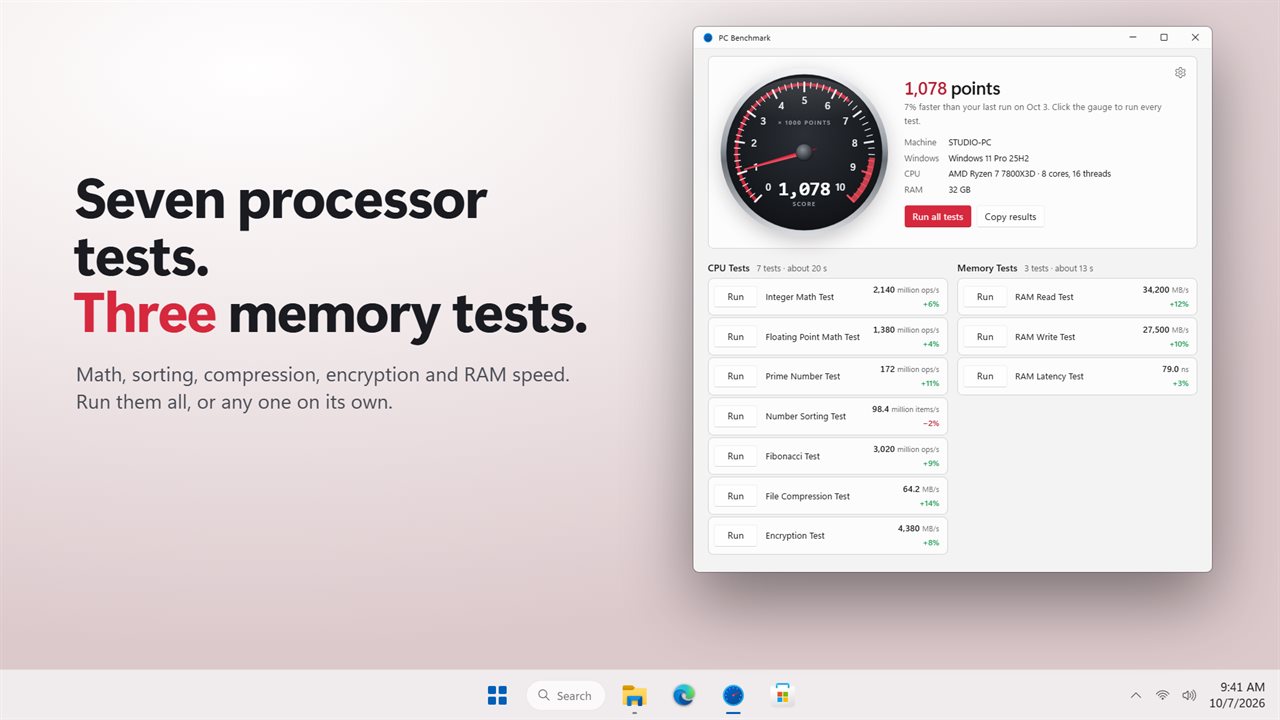
Task: Show hidden tray icons chevron
Action: (1135, 695)
